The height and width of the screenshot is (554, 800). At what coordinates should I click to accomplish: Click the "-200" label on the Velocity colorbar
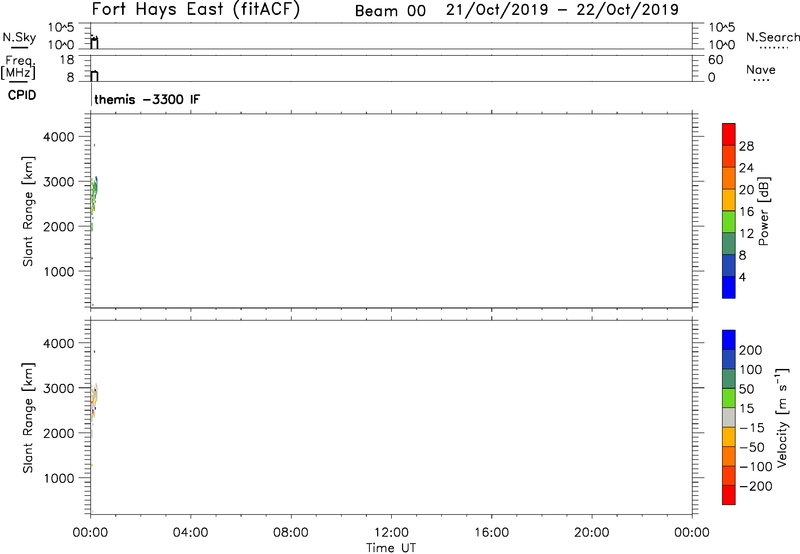[x=756, y=486]
